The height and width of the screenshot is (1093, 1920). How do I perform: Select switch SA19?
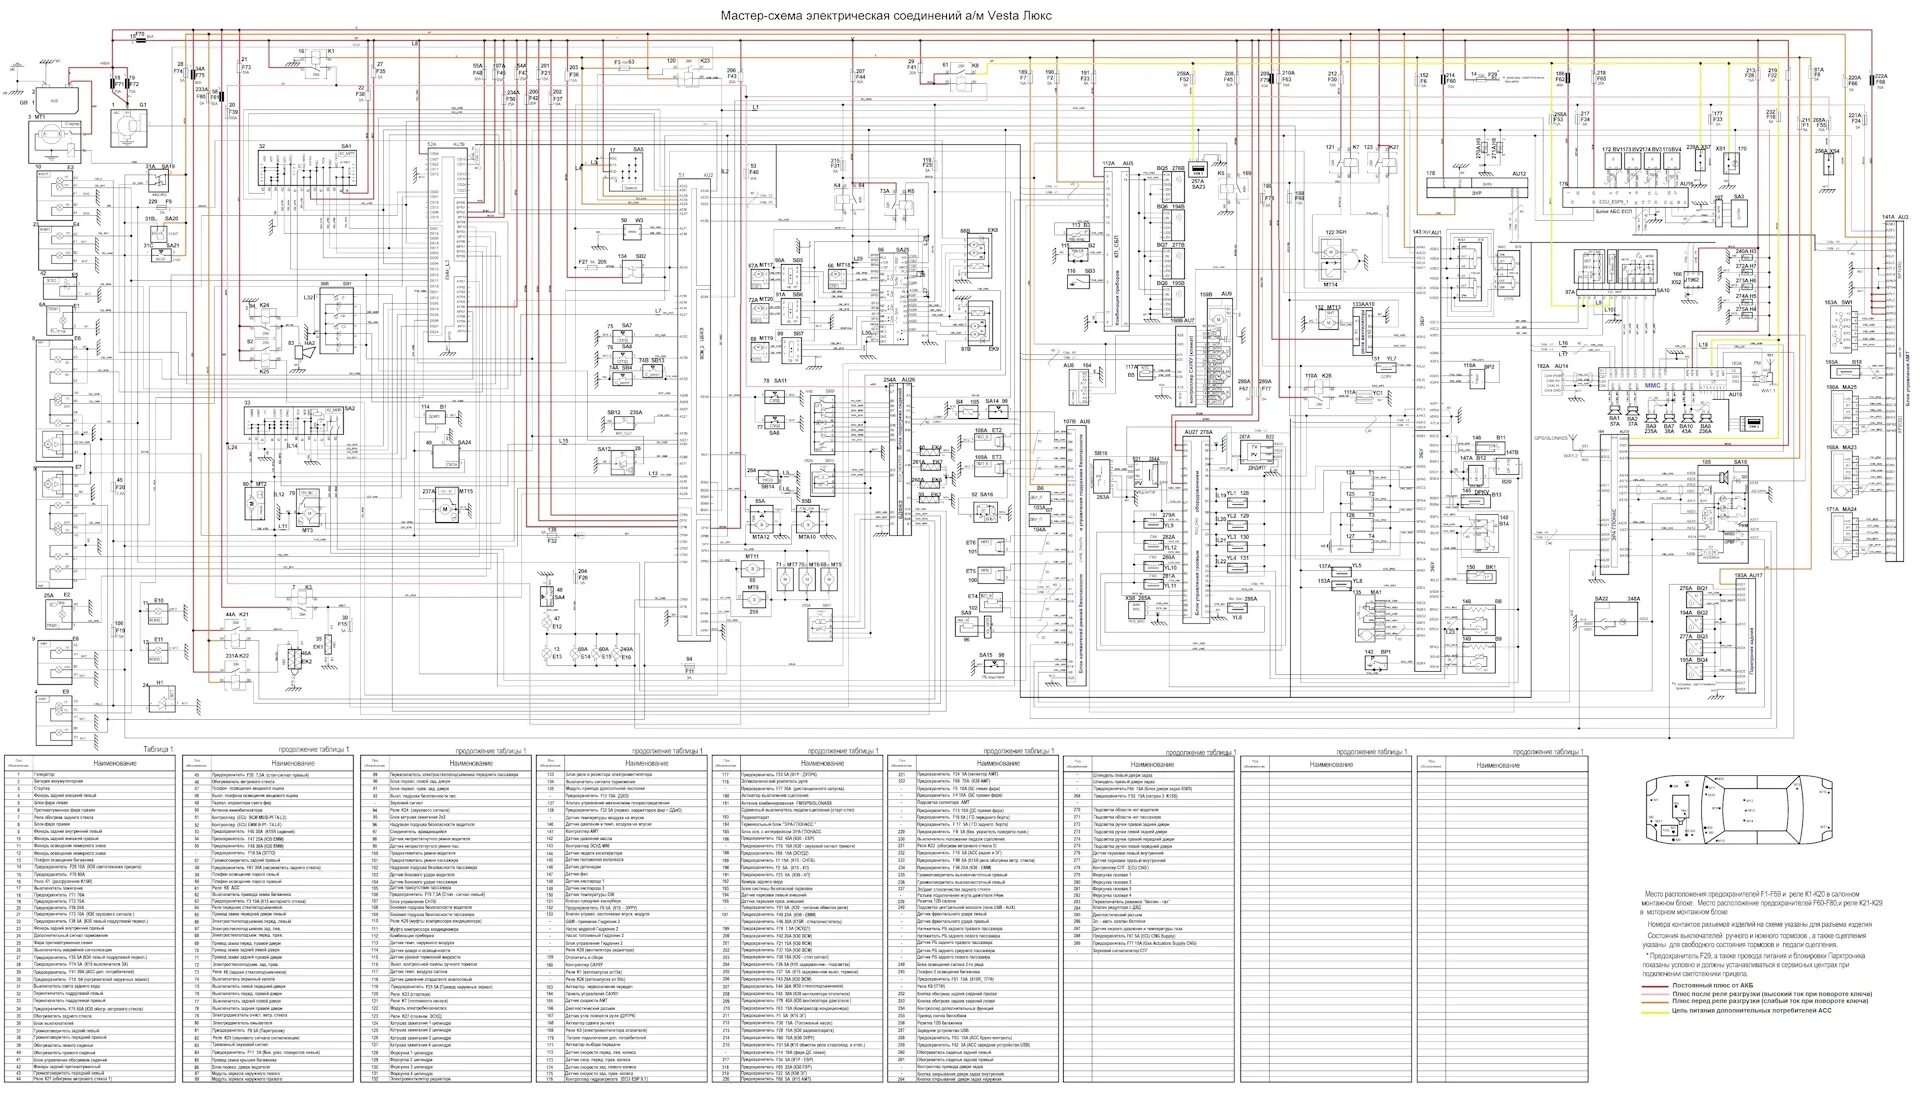160,179
